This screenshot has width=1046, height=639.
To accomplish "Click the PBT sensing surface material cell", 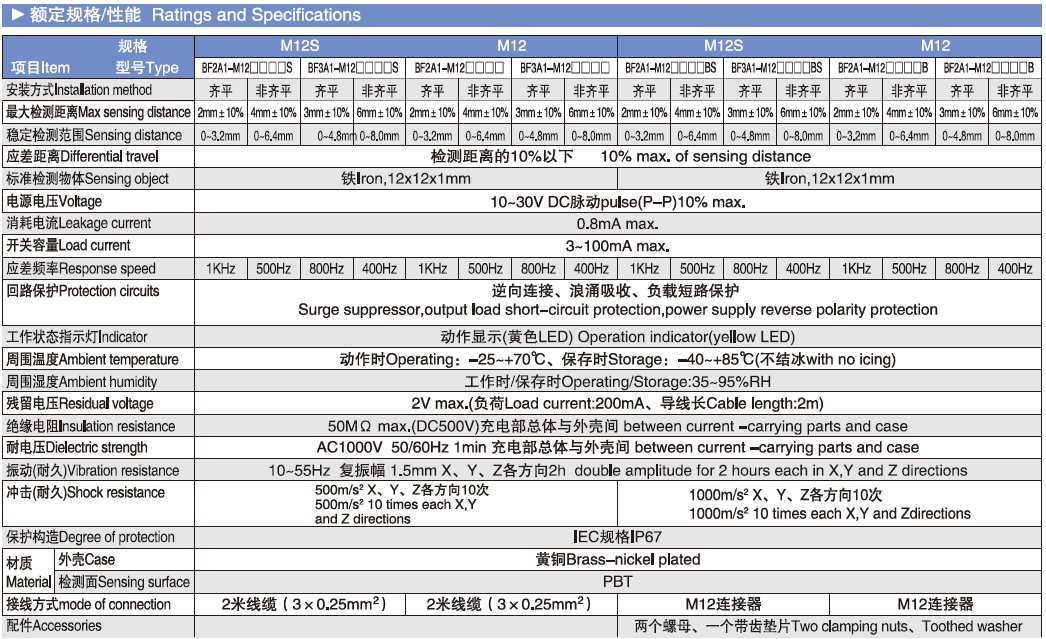I will (x=617, y=581).
